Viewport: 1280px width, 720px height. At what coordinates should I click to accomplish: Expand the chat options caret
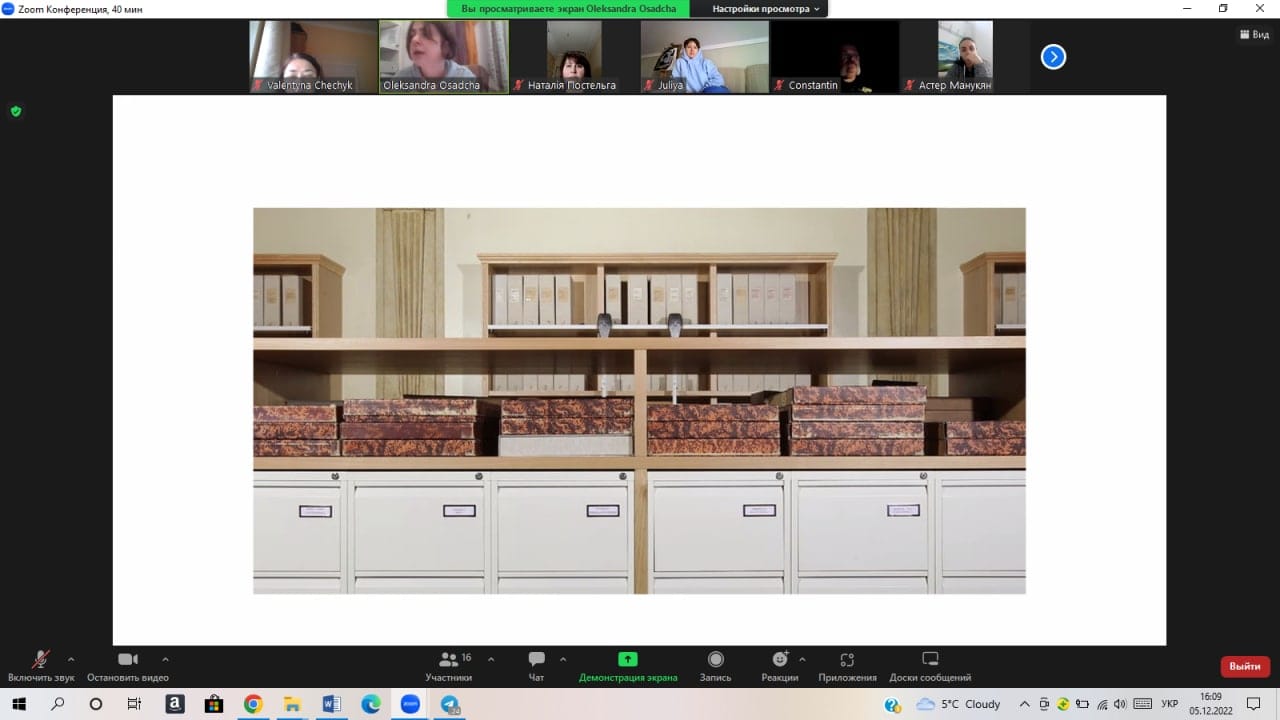(x=563, y=659)
